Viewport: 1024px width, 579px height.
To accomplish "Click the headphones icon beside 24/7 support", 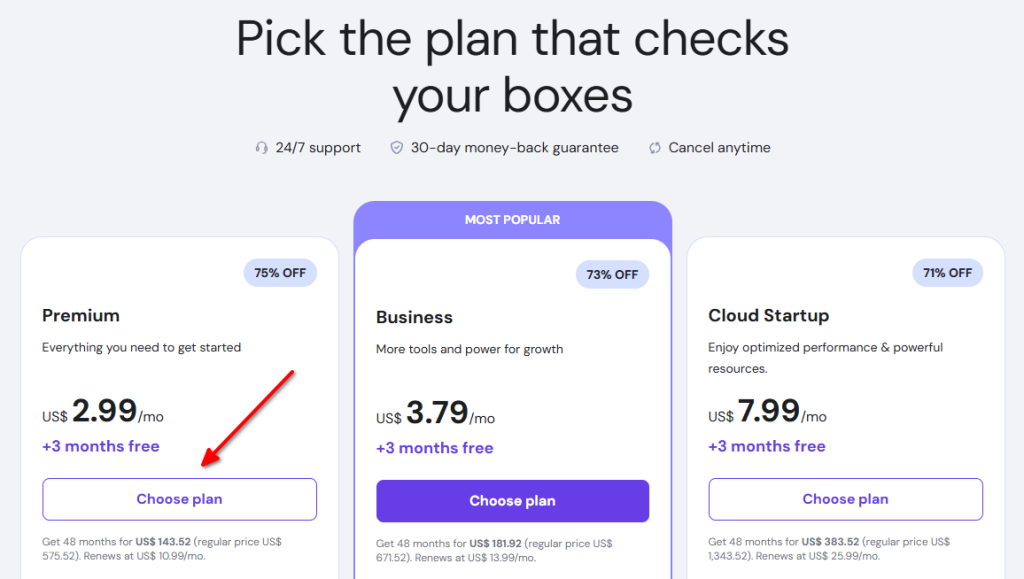I will coord(262,147).
